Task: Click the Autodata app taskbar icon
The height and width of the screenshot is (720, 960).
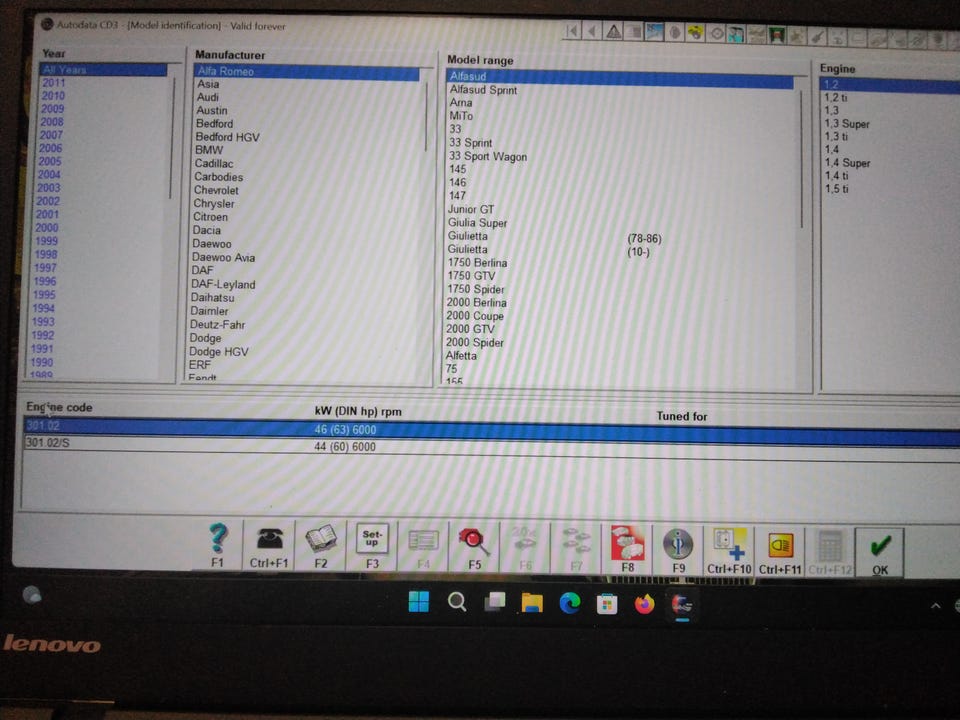Action: point(681,606)
